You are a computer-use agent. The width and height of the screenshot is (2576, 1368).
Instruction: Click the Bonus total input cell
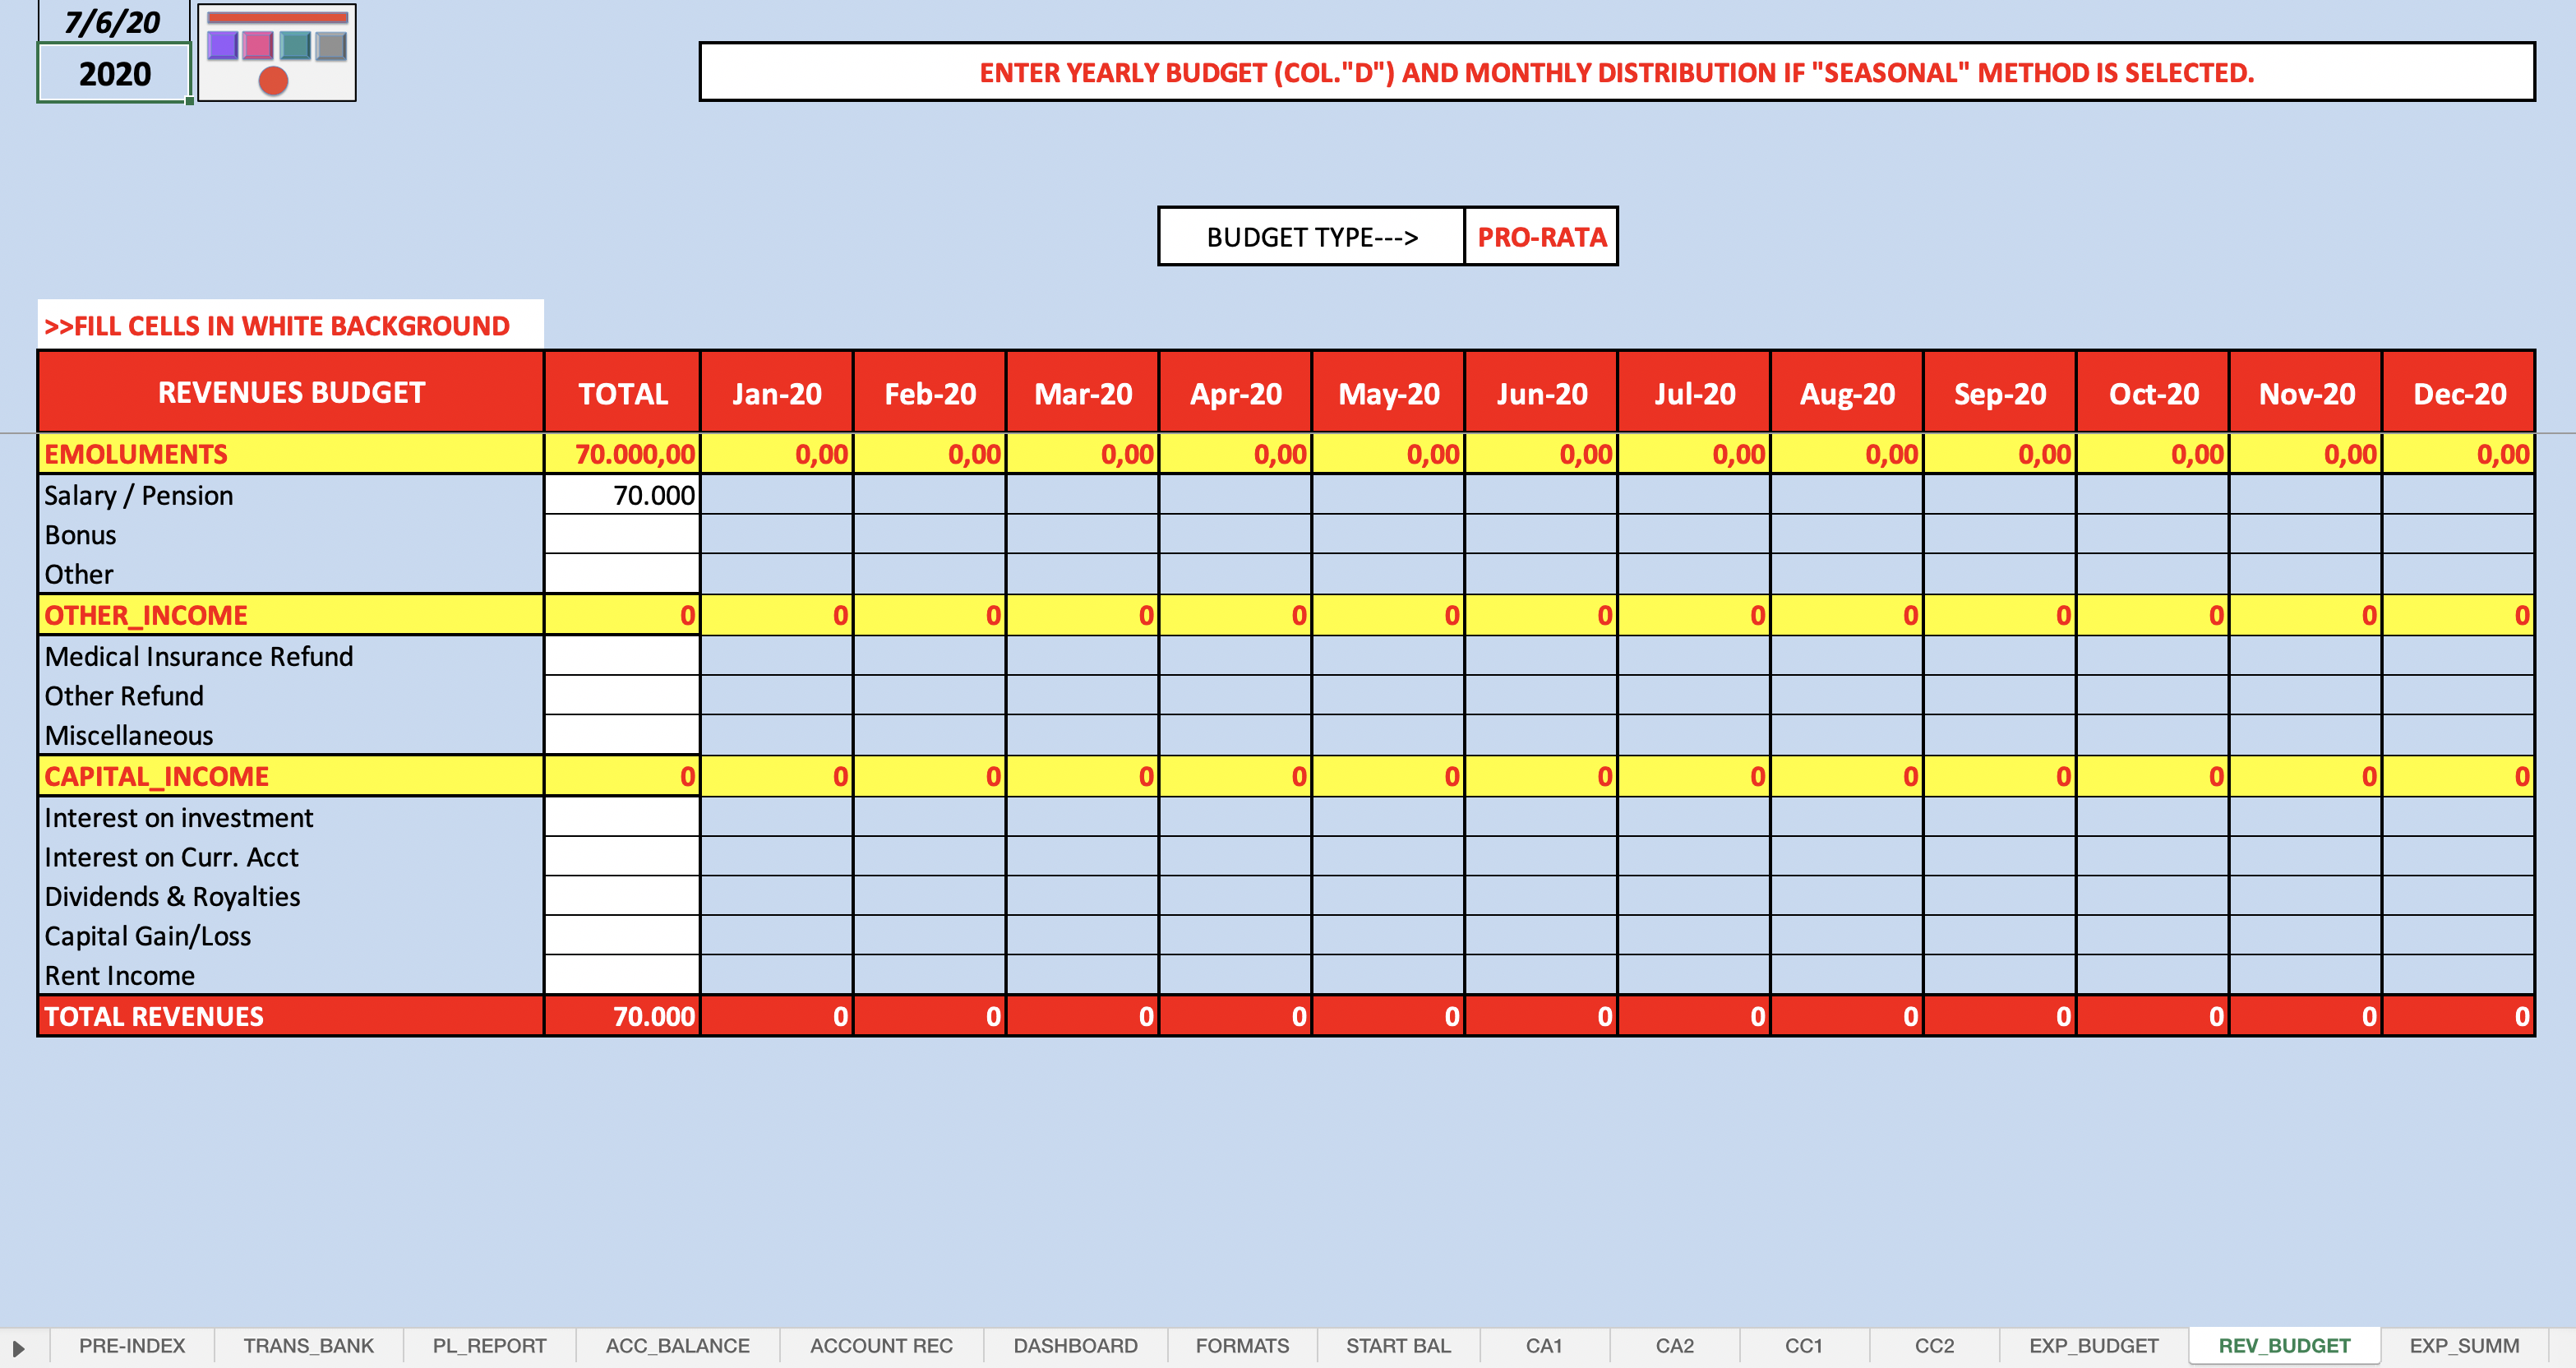pos(622,534)
